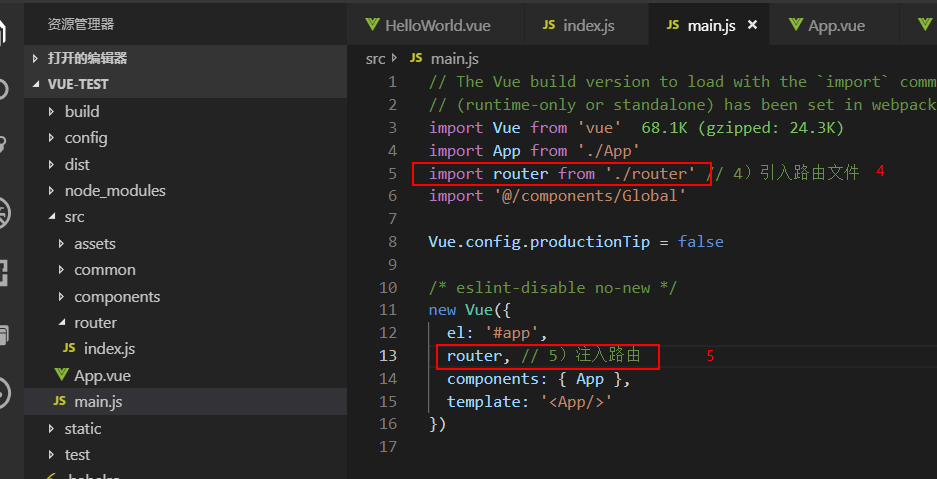Close the main.js editor tab
Viewport: 937px width, 479px height.
[x=752, y=25]
